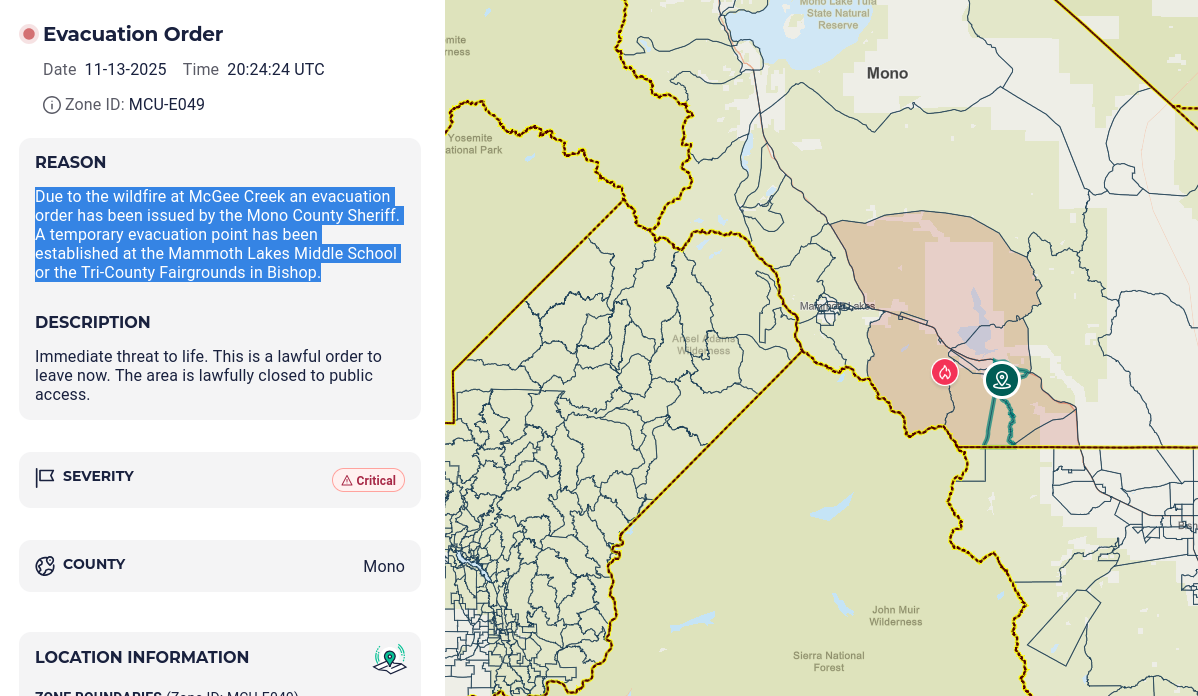Click the Sierra National Forest map label

click(x=829, y=662)
